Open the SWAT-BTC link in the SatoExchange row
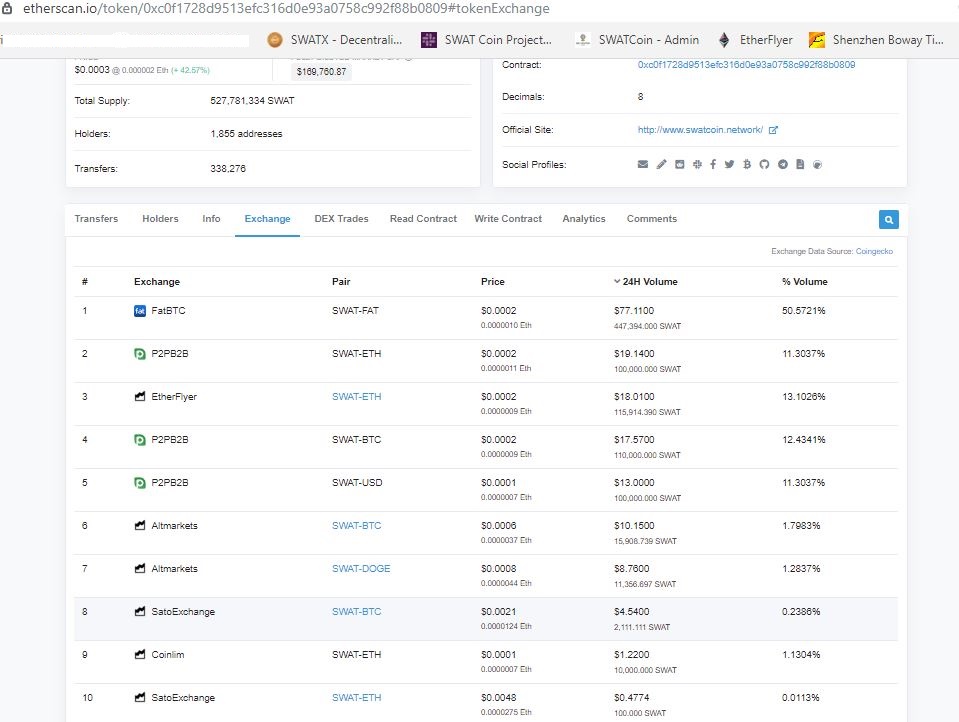The image size is (959, 722). (x=357, y=611)
